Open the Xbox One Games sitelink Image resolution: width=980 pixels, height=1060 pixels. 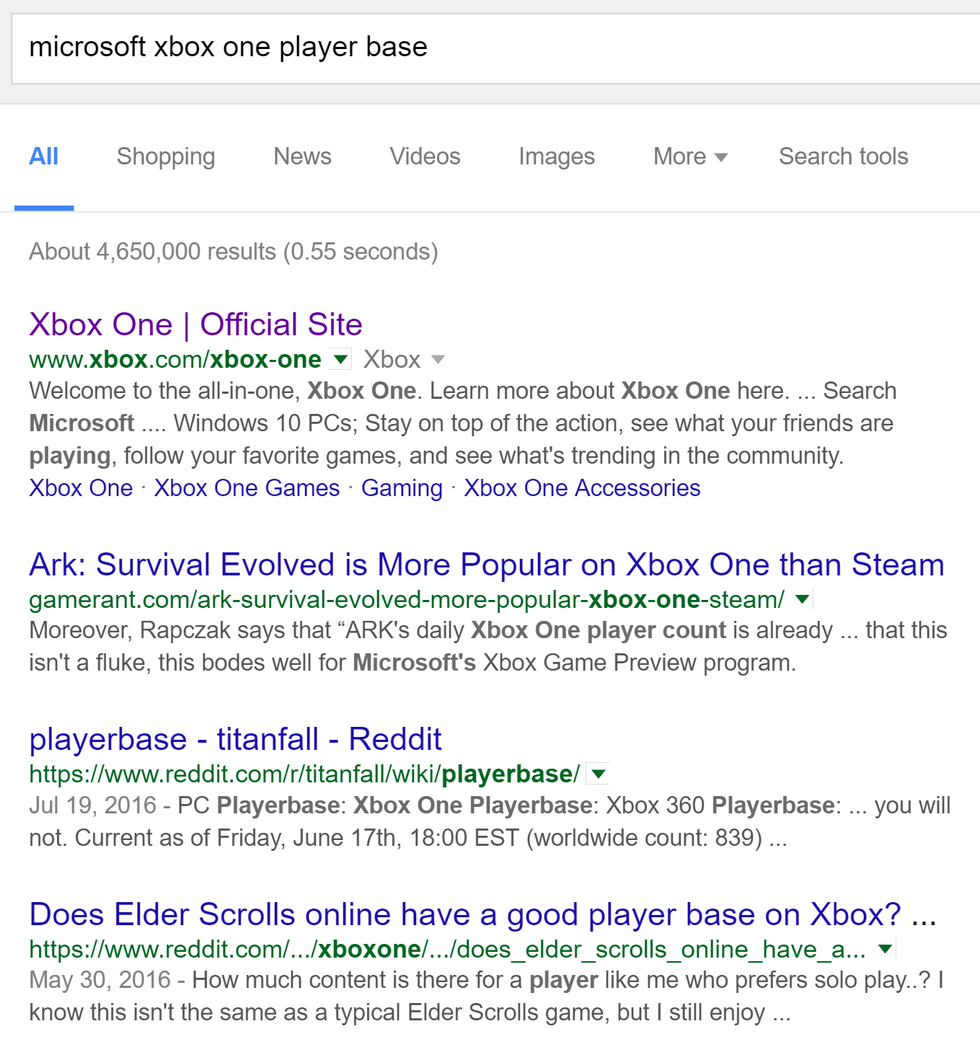point(247,488)
